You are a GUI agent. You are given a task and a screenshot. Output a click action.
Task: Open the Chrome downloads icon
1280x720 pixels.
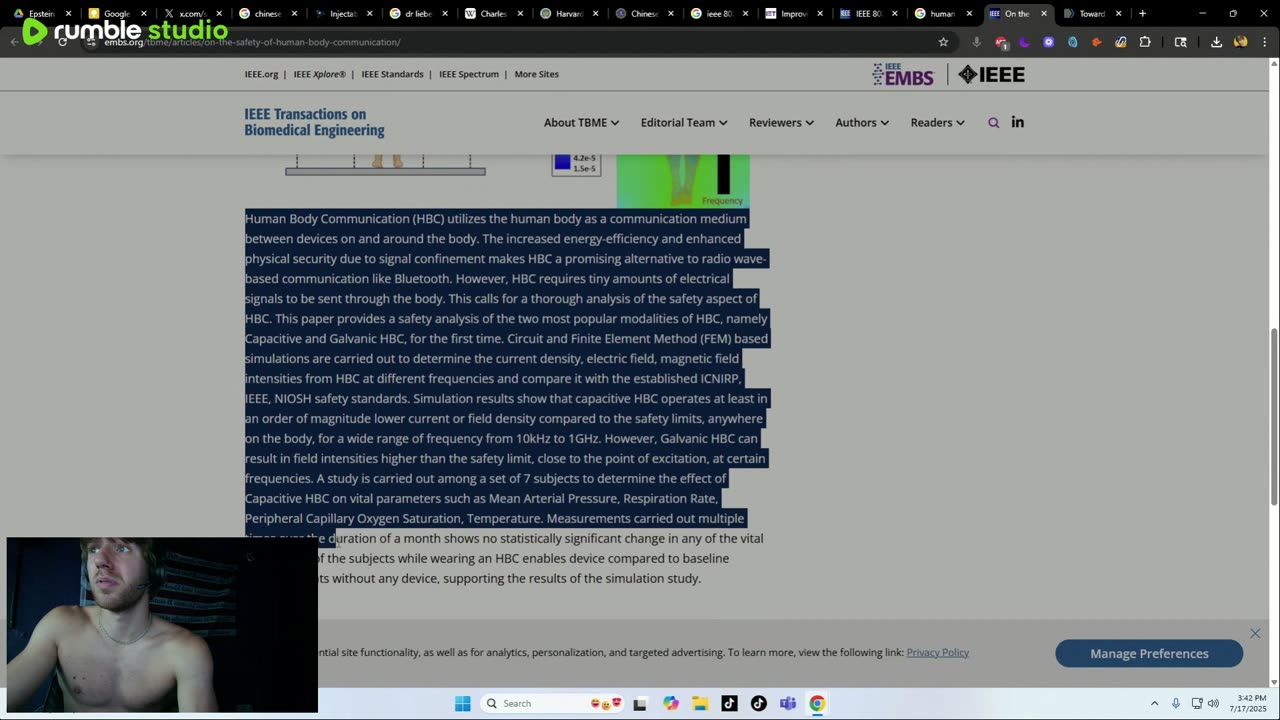(x=1216, y=42)
